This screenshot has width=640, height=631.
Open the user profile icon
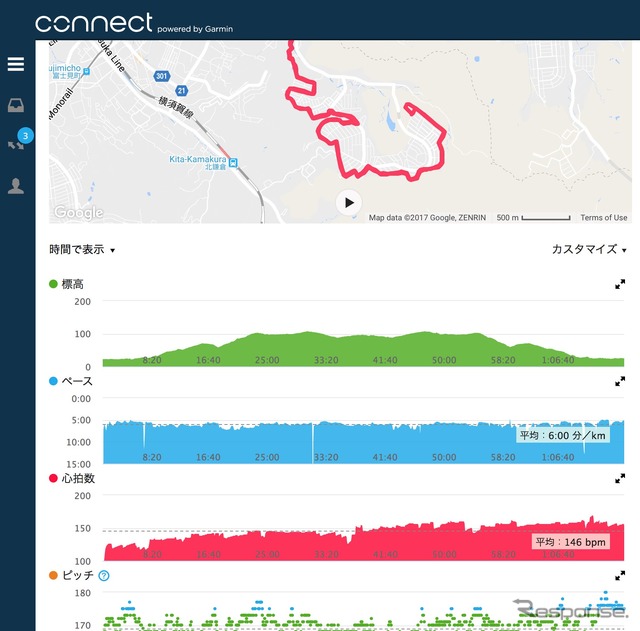(16, 186)
